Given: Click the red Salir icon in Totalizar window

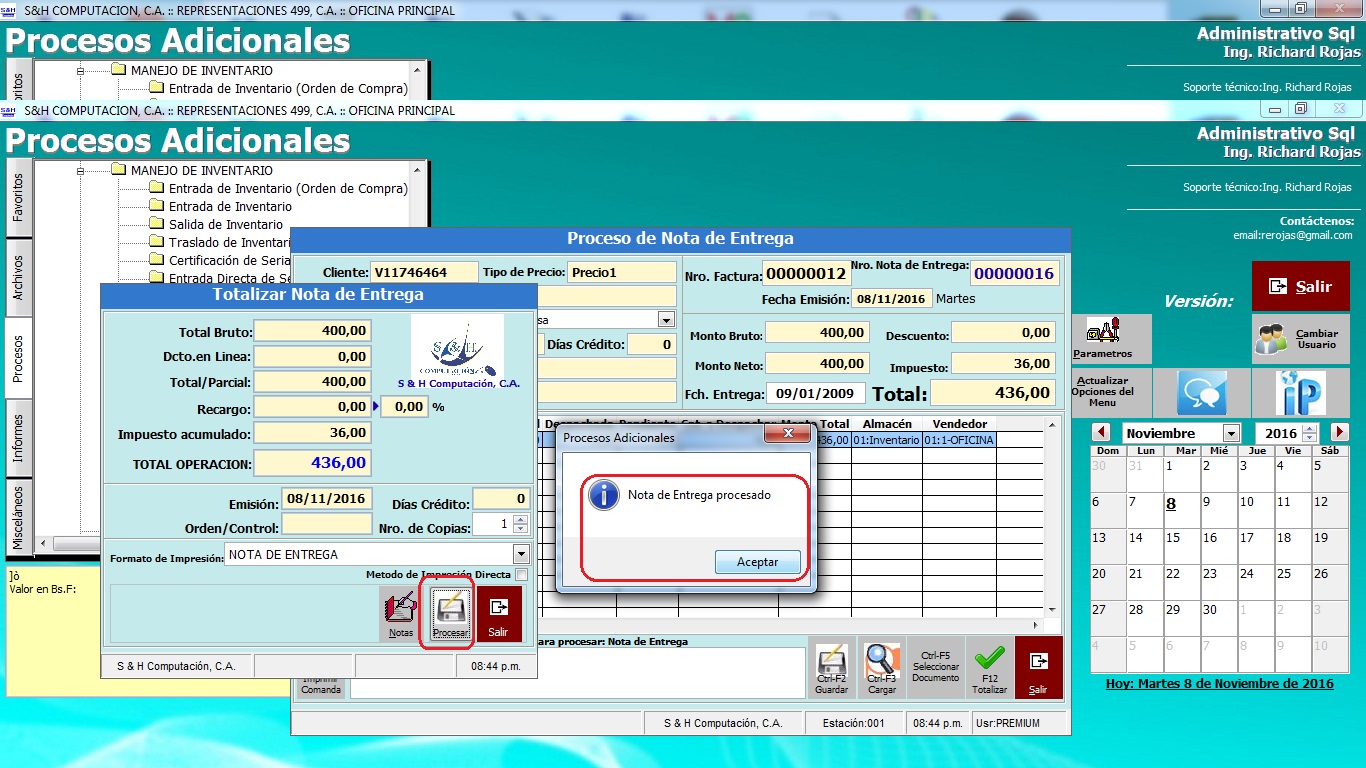Looking at the screenshot, I should point(498,613).
